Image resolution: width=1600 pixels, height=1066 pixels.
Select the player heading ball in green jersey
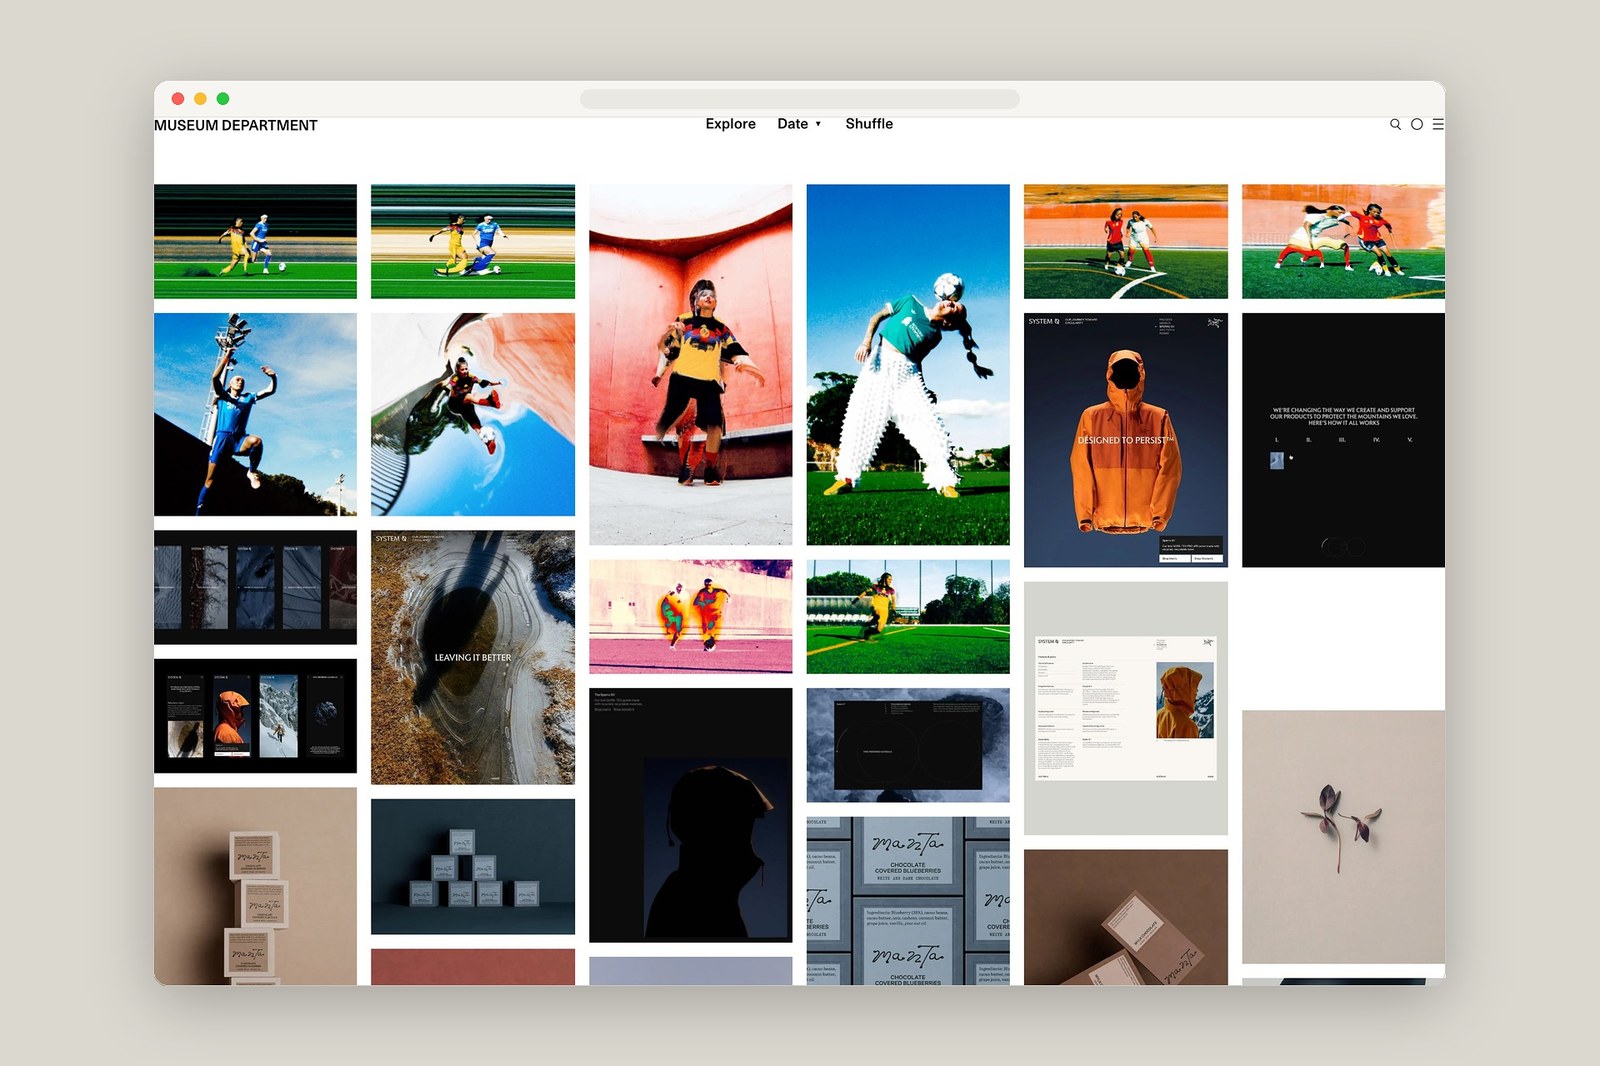[x=908, y=364]
